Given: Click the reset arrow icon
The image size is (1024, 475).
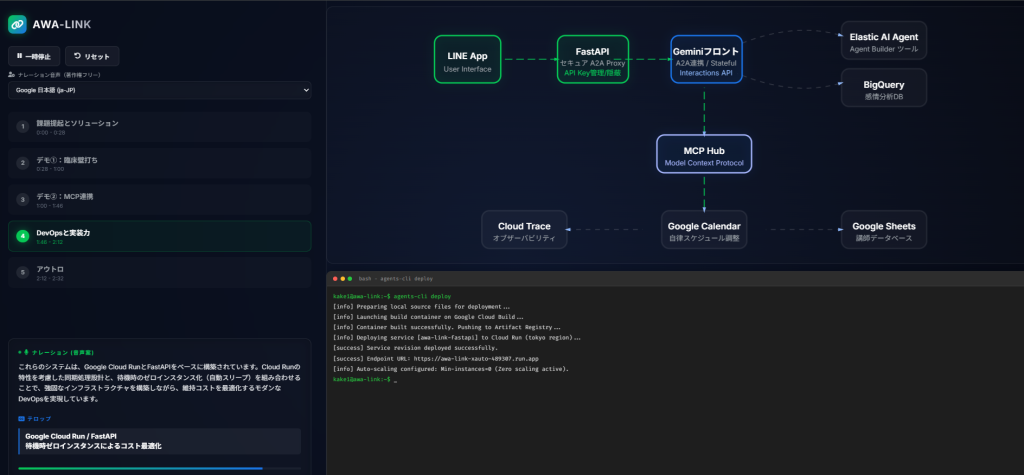Looking at the screenshot, I should (77, 56).
